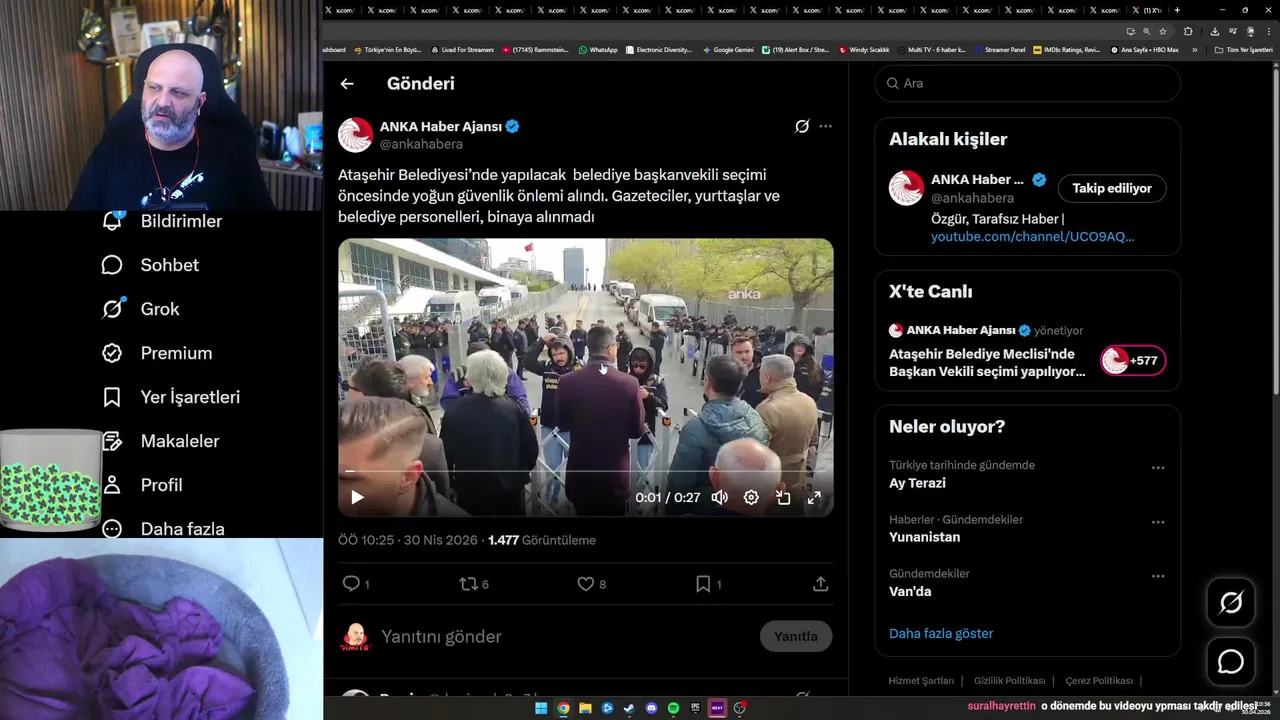The image size is (1280, 720).
Task: Open Sohbet in the sidebar
Action: point(150,265)
